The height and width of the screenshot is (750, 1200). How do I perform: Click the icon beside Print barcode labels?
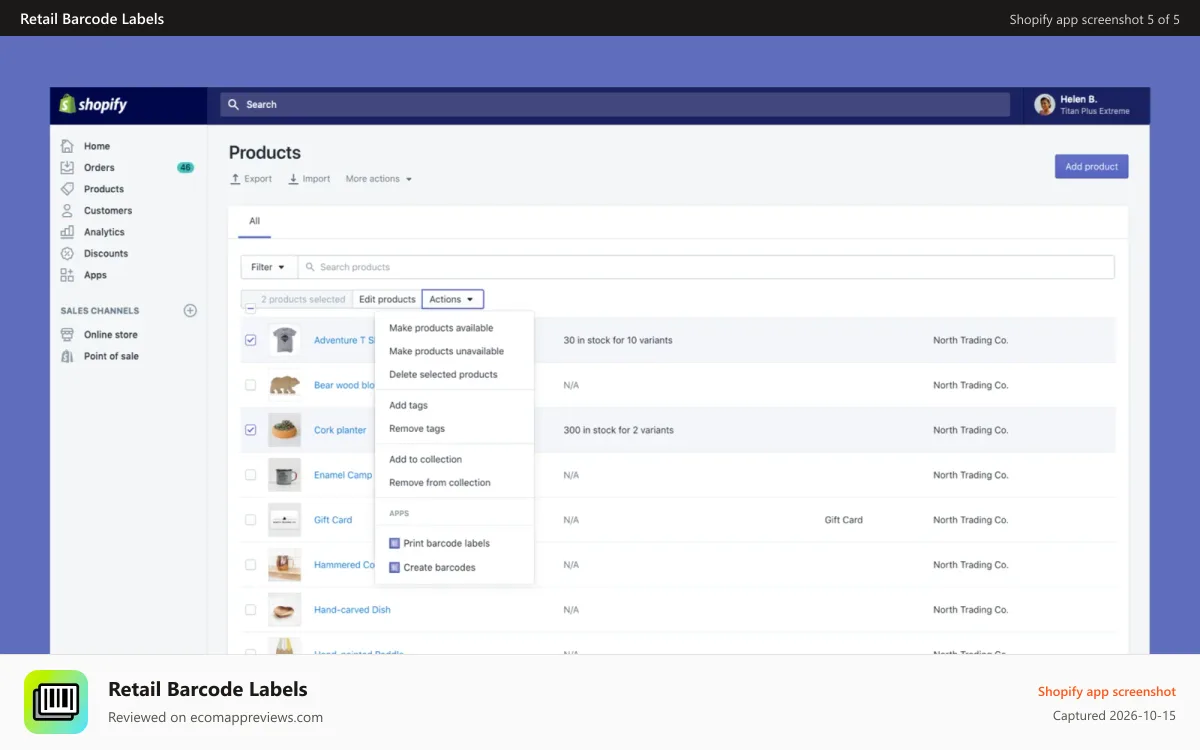tap(394, 543)
